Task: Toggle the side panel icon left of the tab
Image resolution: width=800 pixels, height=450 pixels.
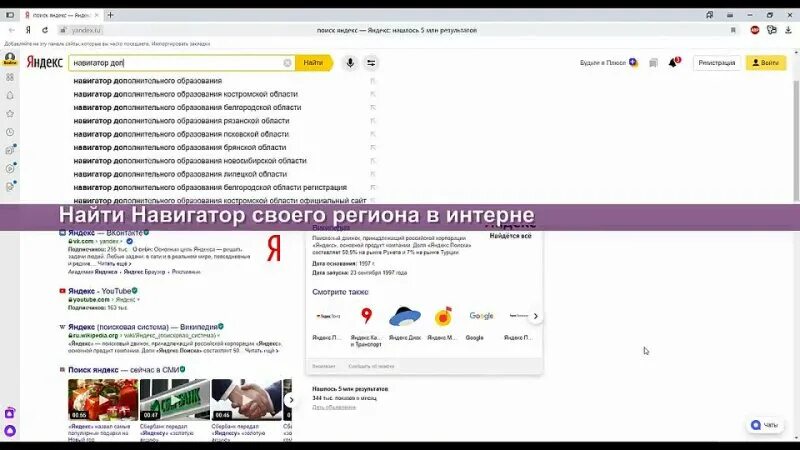Action: coord(10,15)
